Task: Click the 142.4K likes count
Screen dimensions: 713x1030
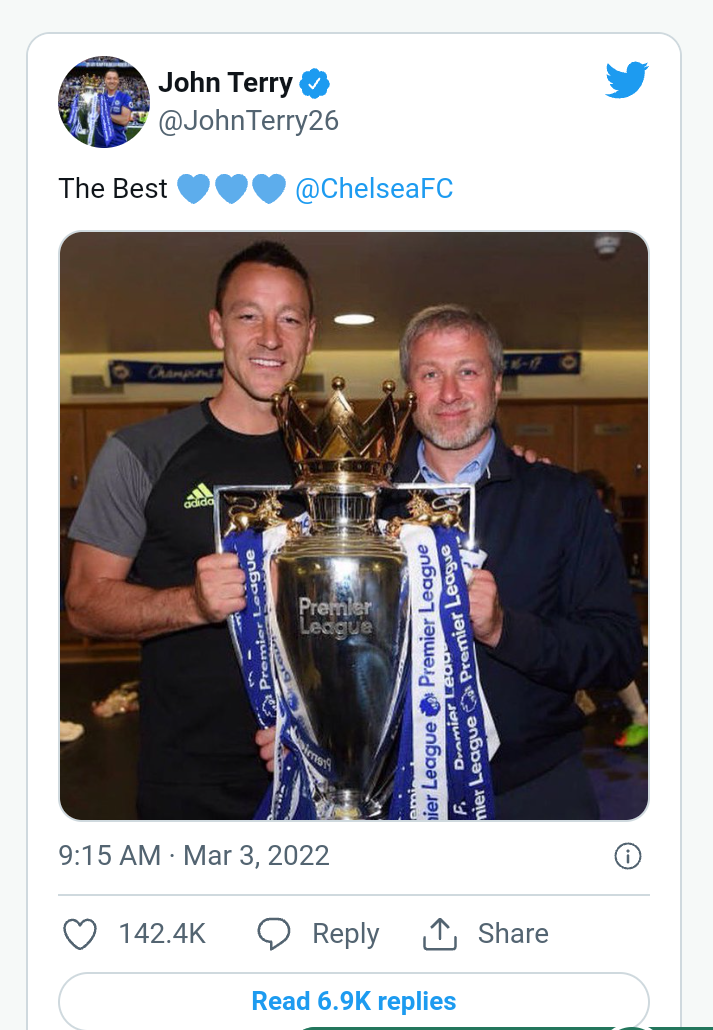Action: coord(162,934)
